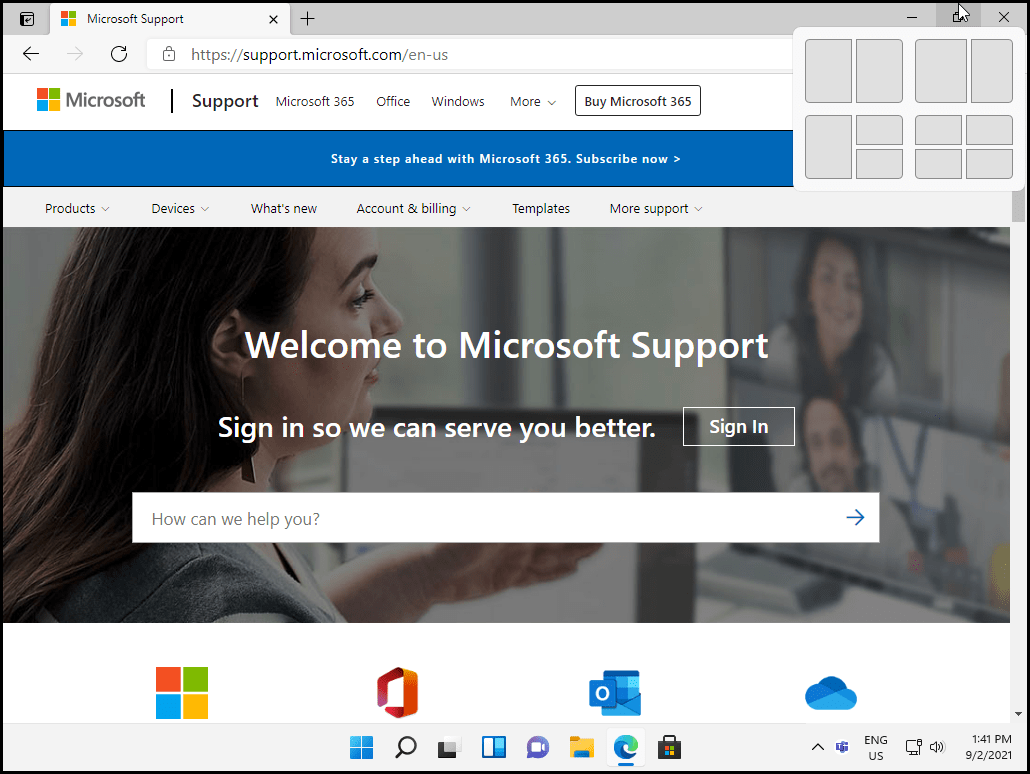Open the Support home link
The height and width of the screenshot is (774, 1030).
click(225, 101)
